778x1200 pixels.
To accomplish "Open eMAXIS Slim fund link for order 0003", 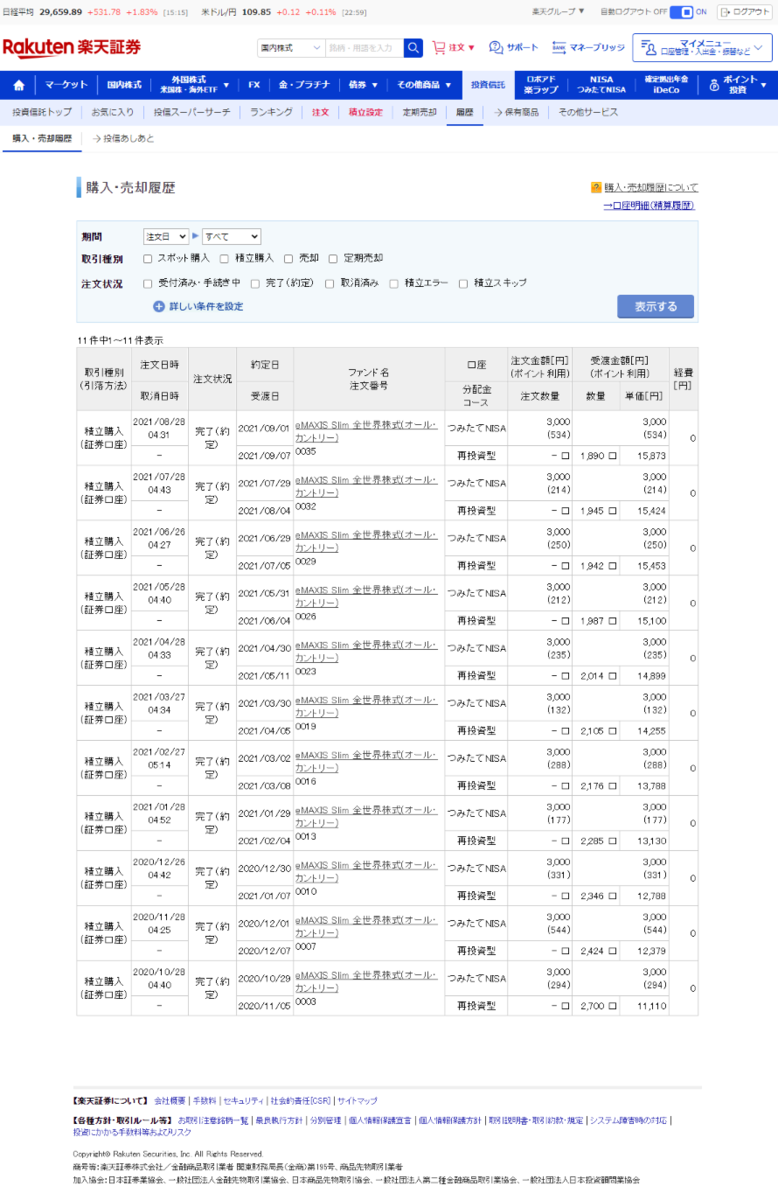I will pos(366,981).
